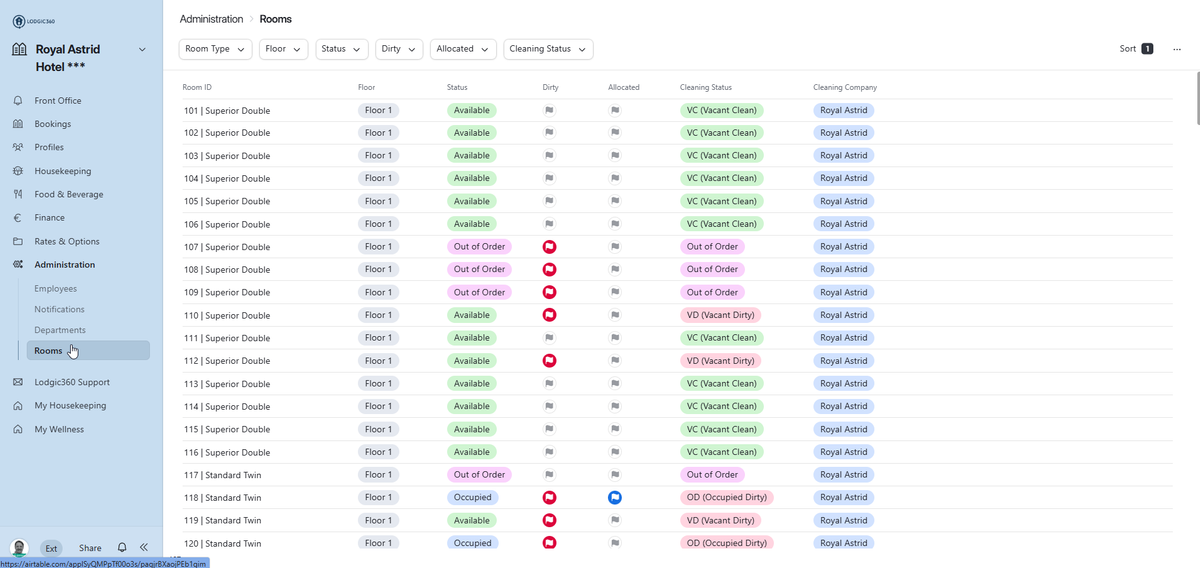The width and height of the screenshot is (1200, 568).
Task: Click row "113 | Superior Double"
Action: (x=677, y=384)
